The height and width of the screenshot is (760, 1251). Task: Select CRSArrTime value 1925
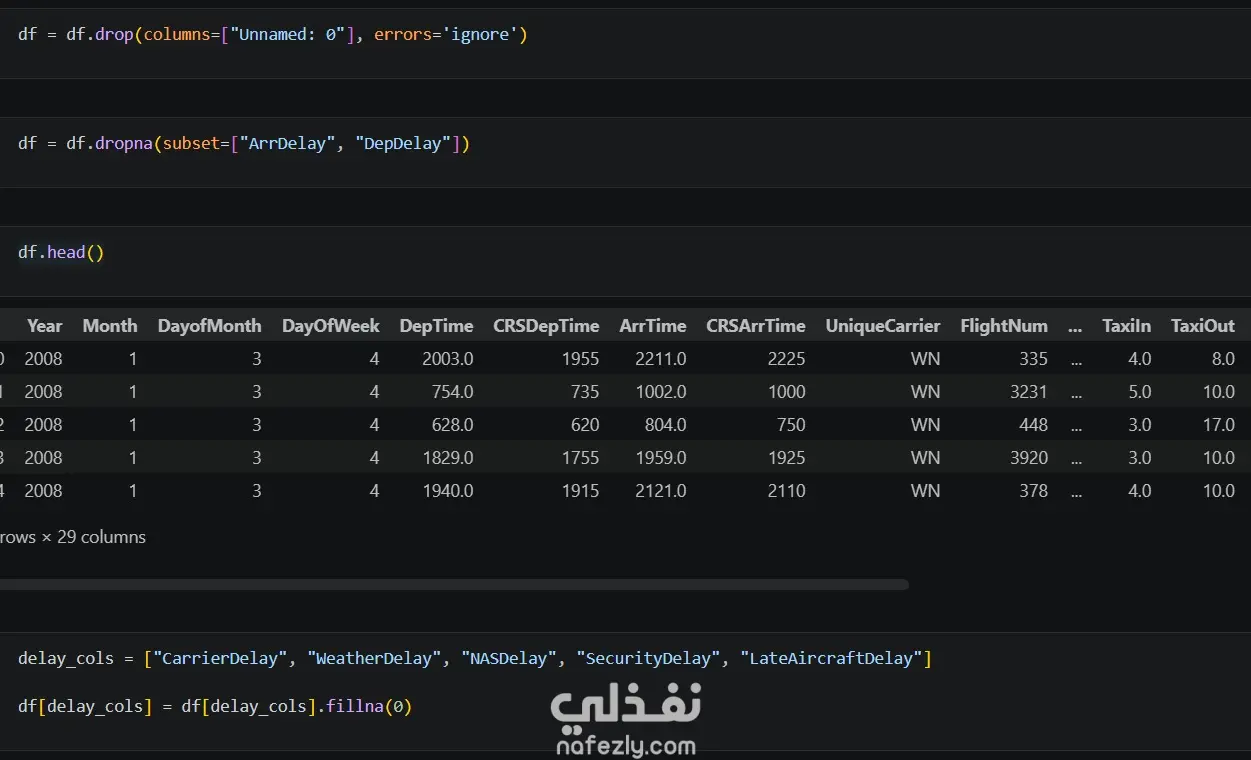click(787, 458)
